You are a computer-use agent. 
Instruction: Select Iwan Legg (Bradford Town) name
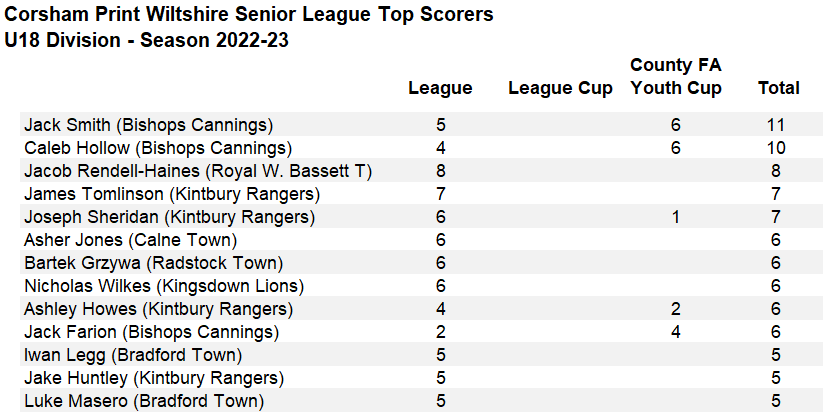(x=133, y=355)
